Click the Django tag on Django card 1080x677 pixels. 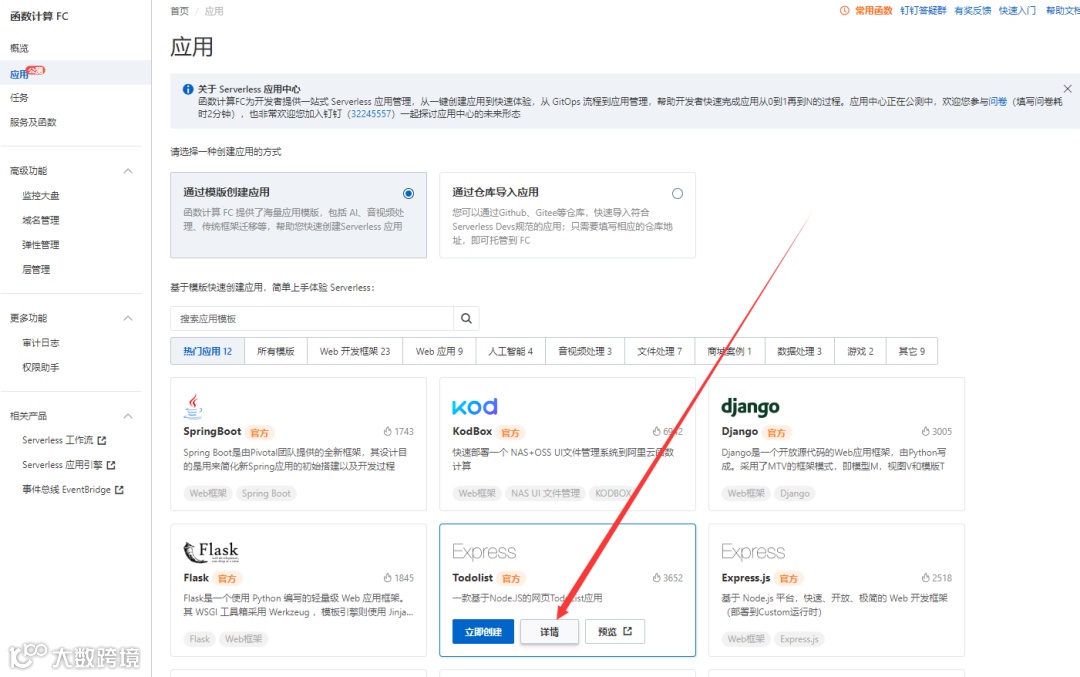pos(795,493)
